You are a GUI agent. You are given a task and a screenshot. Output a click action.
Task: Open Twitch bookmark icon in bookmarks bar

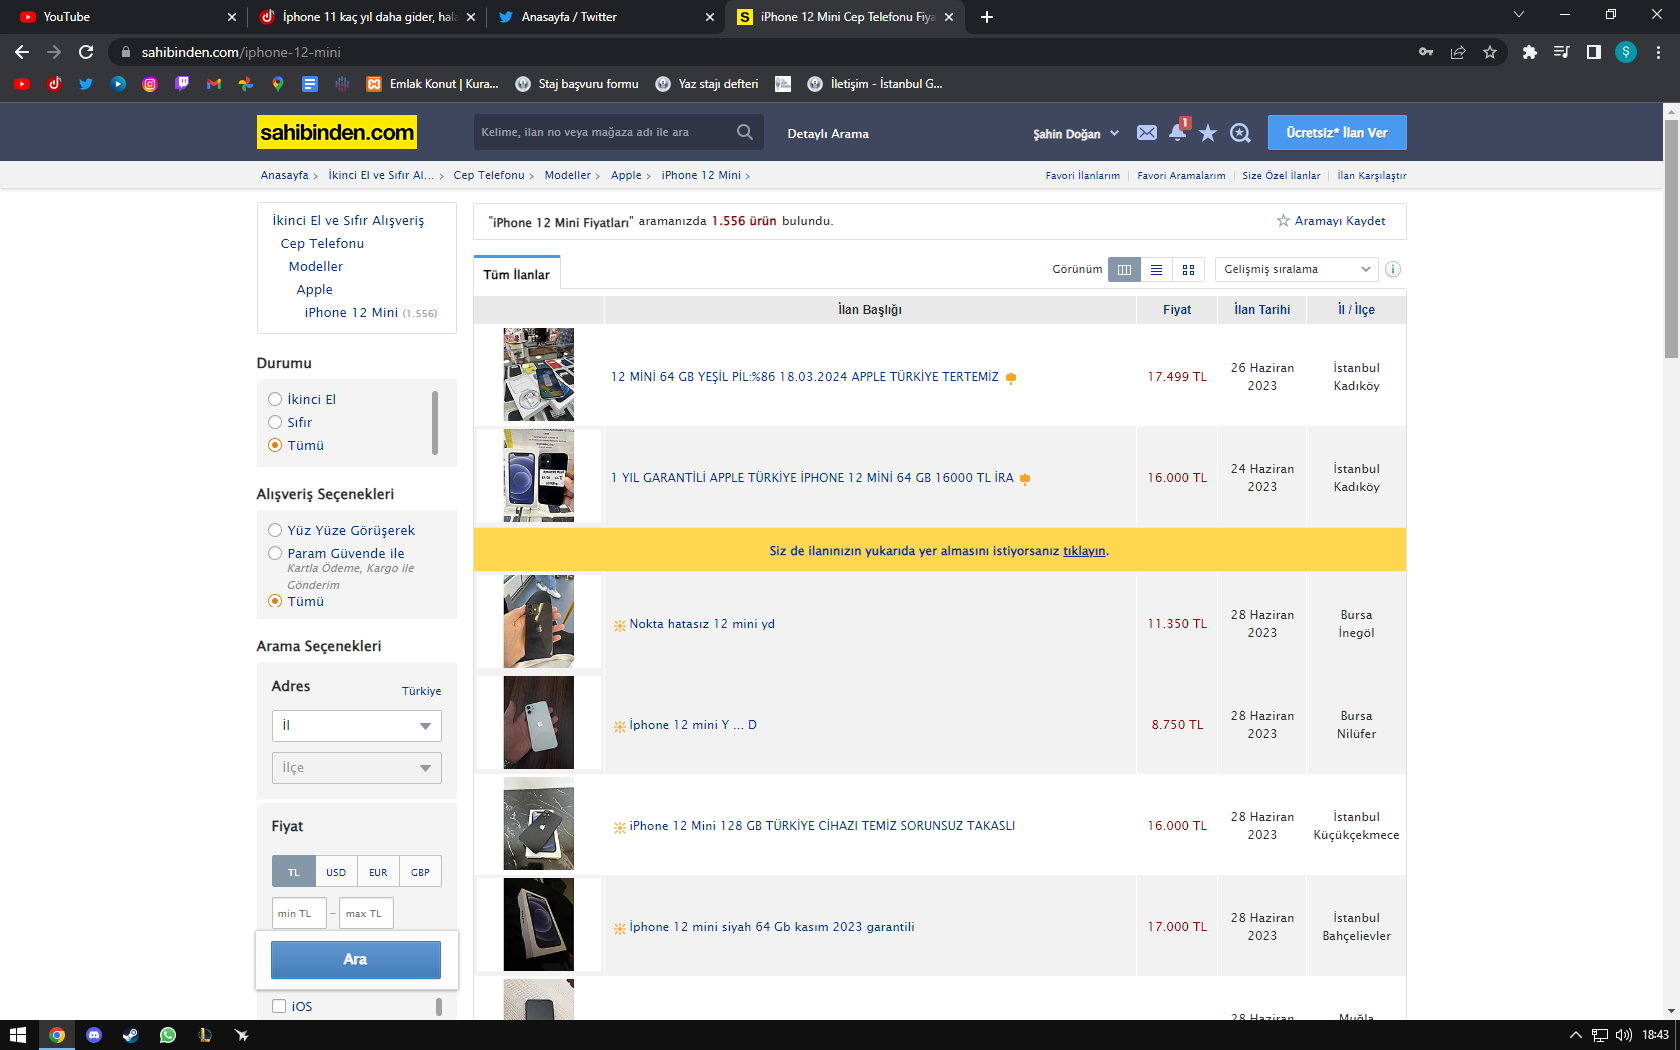tap(182, 84)
